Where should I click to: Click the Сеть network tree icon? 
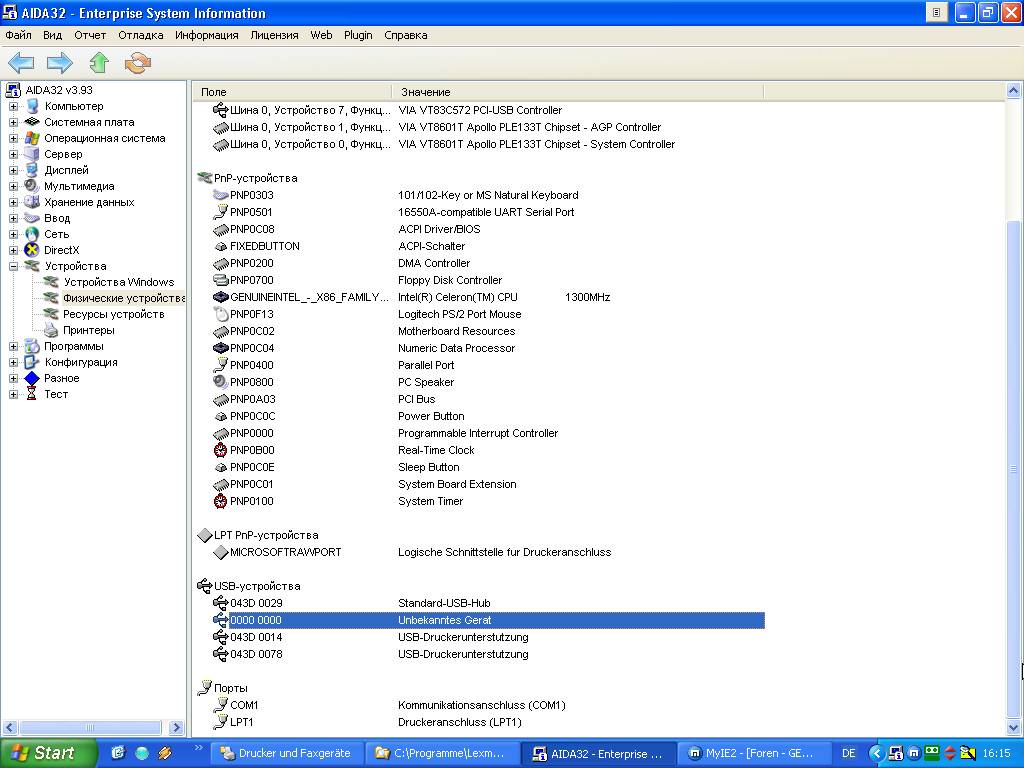pyautogui.click(x=31, y=234)
